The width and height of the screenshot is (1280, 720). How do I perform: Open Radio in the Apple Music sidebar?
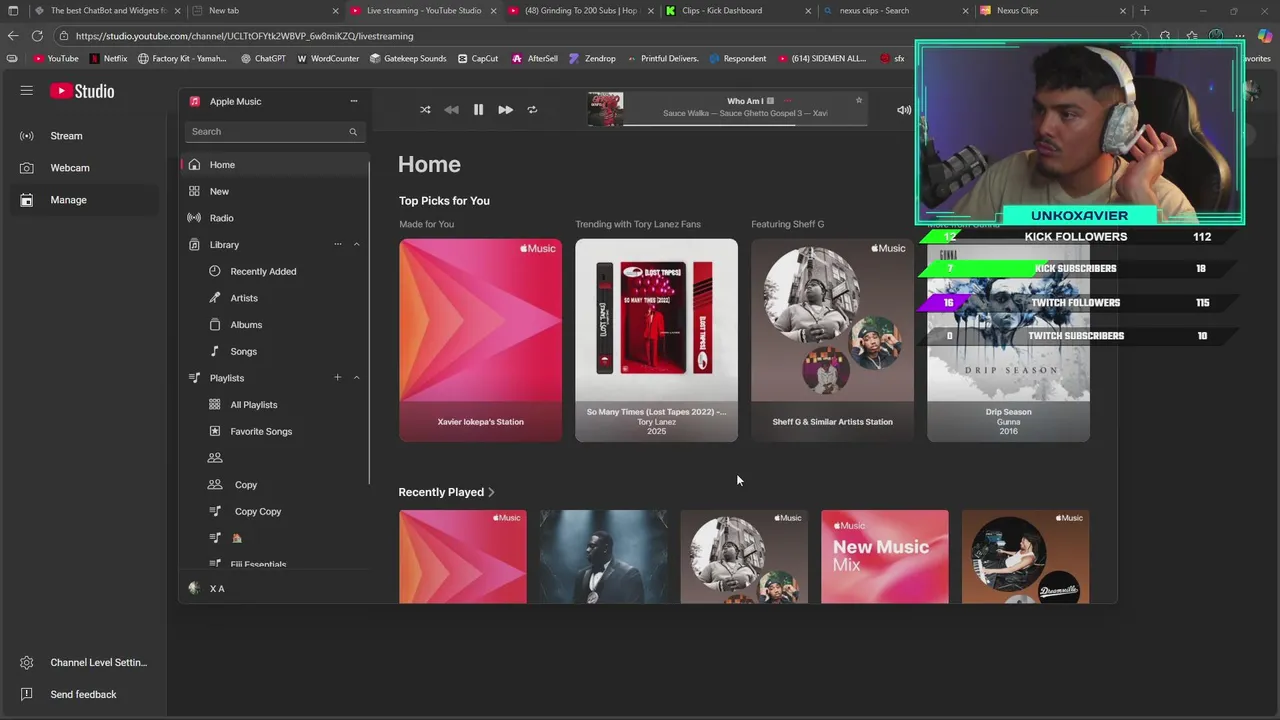click(275, 218)
